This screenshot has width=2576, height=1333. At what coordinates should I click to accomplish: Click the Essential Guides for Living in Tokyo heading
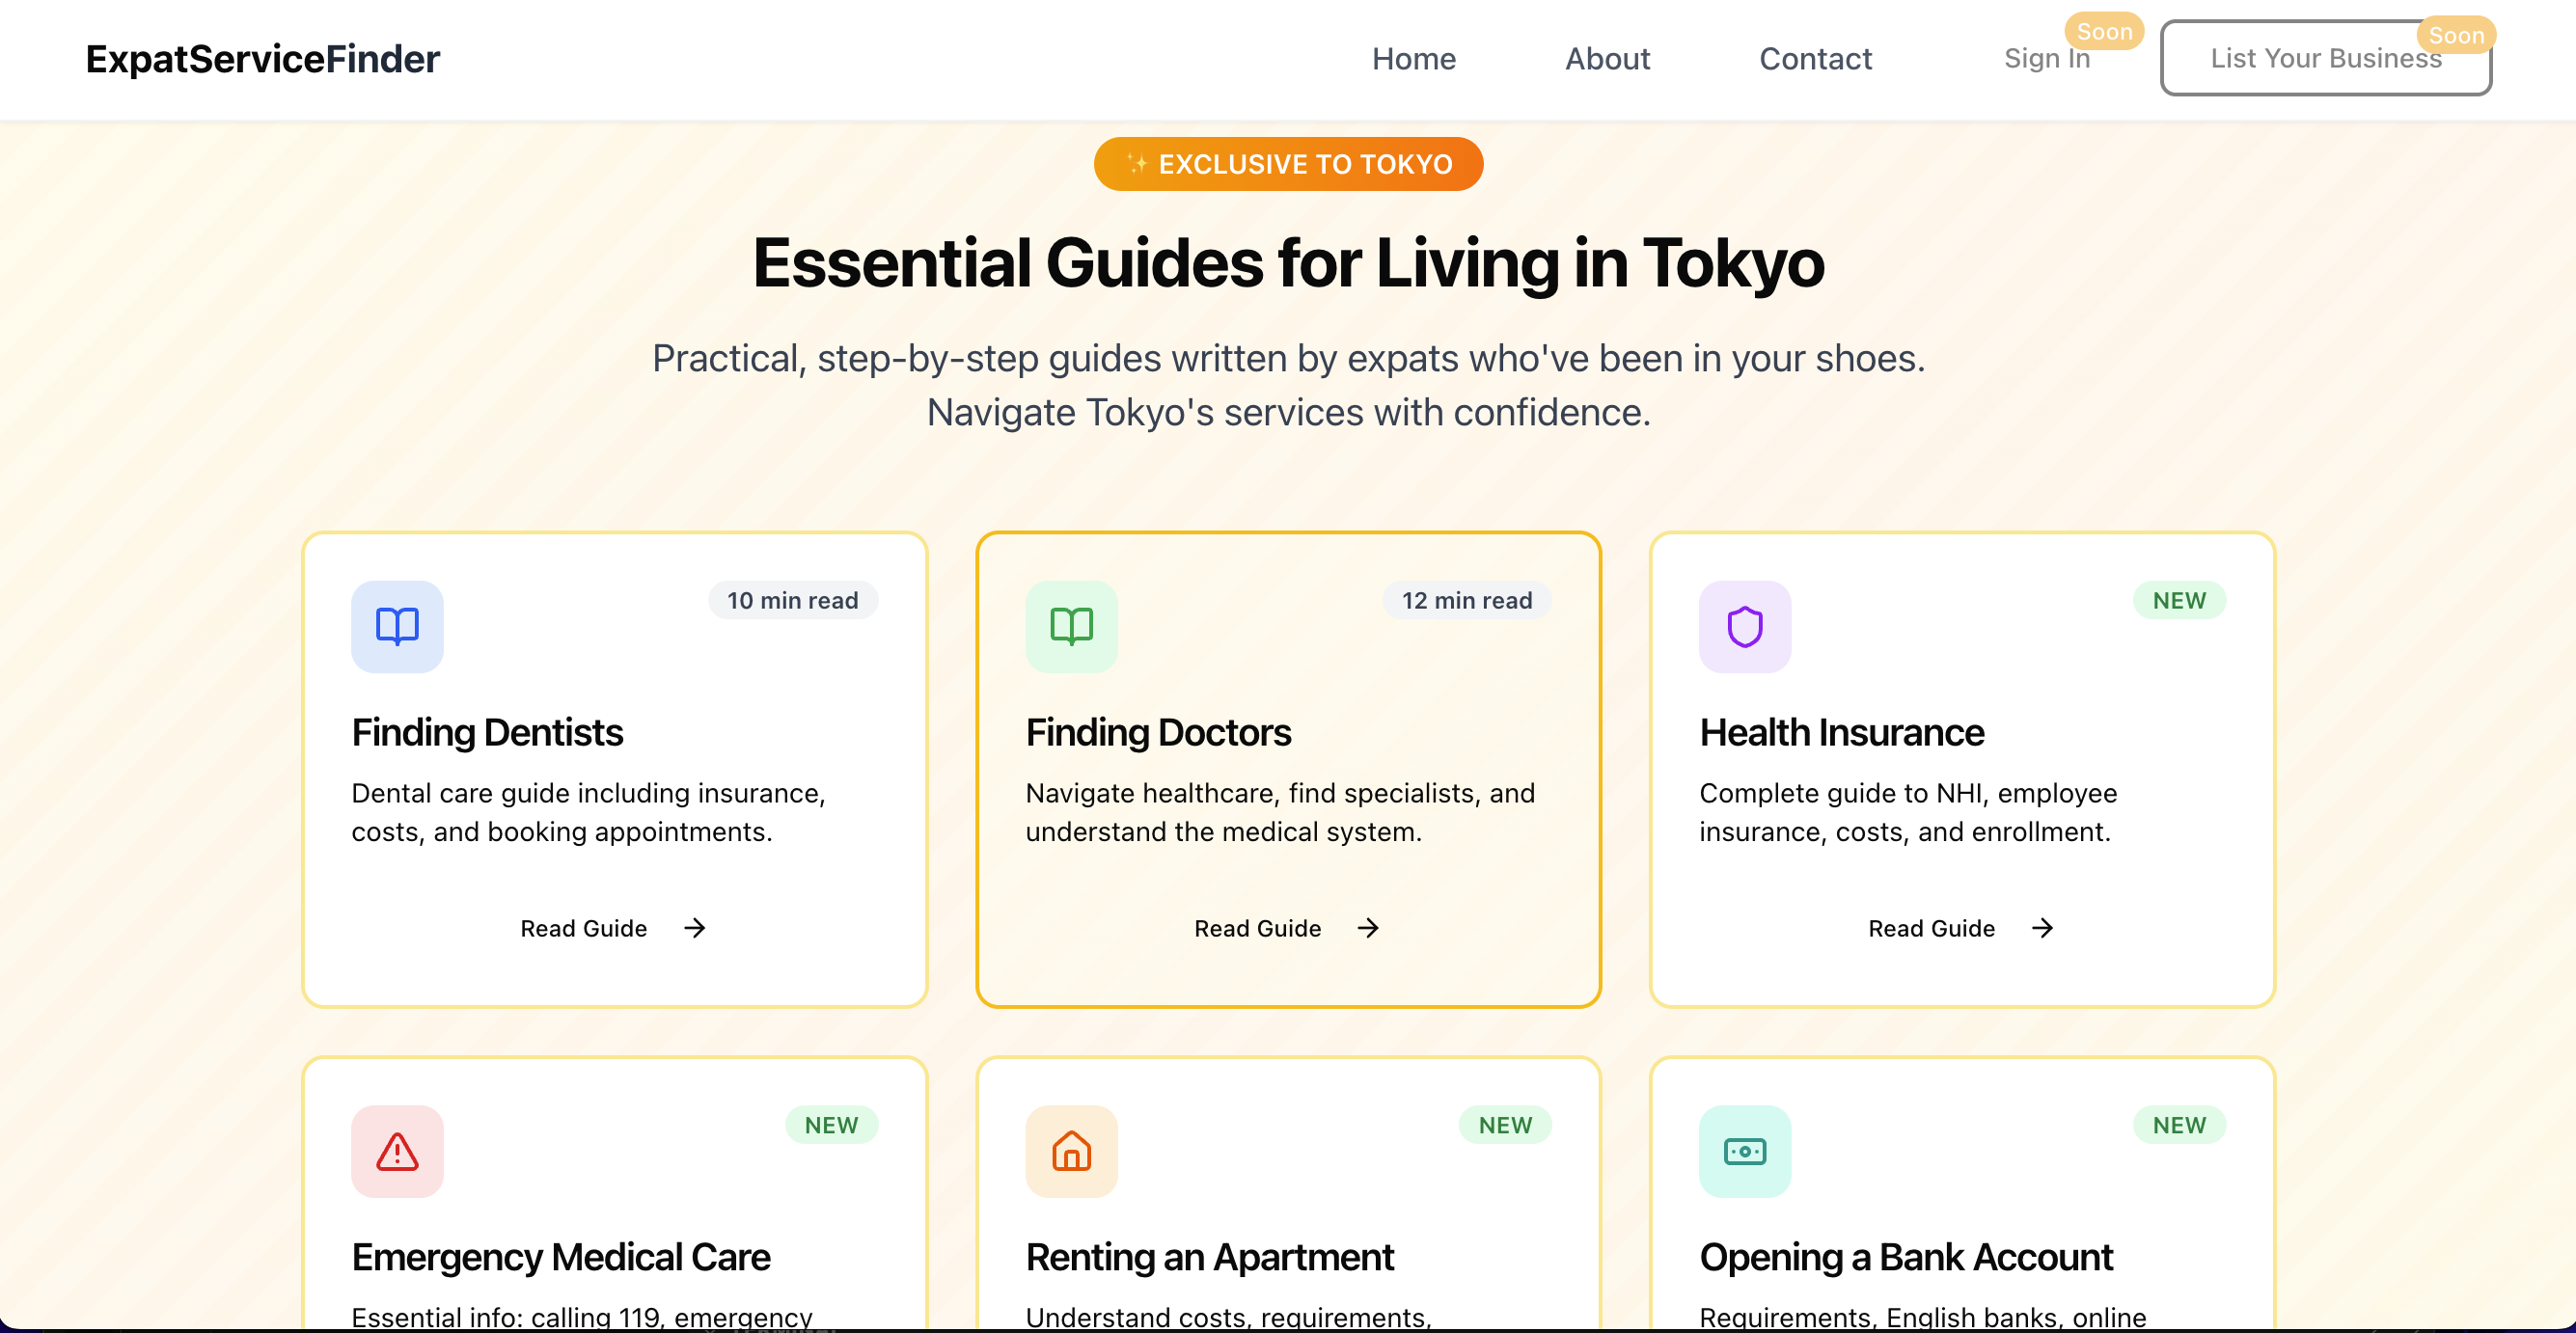[1288, 263]
